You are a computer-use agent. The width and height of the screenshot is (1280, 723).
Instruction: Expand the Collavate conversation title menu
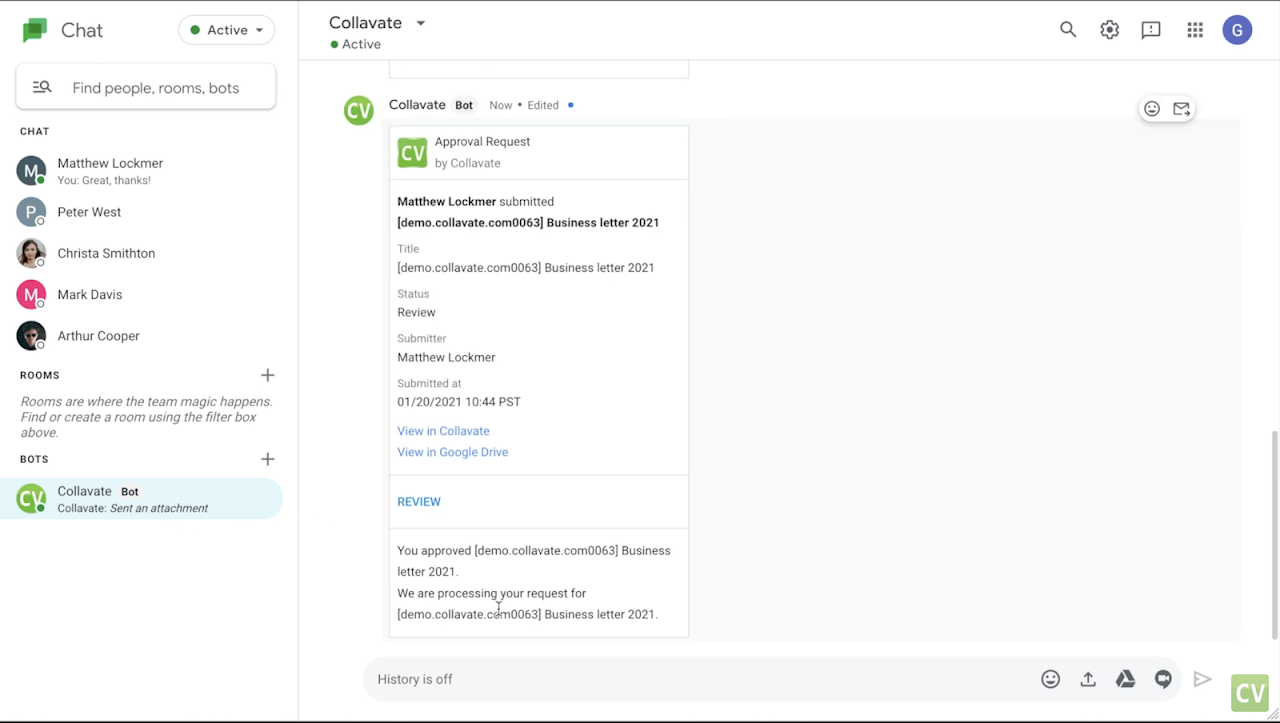pos(420,23)
